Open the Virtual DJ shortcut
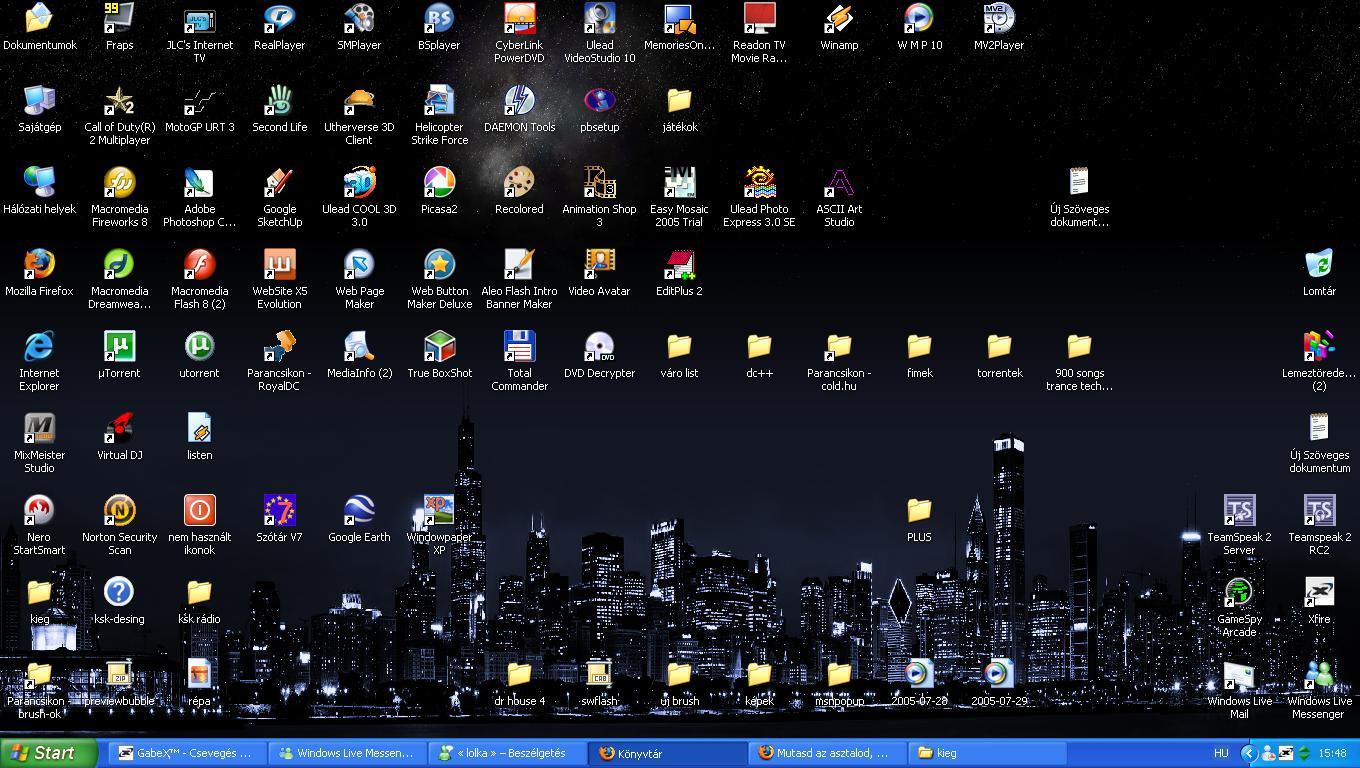Image resolution: width=1360 pixels, height=768 pixels. coord(120,437)
